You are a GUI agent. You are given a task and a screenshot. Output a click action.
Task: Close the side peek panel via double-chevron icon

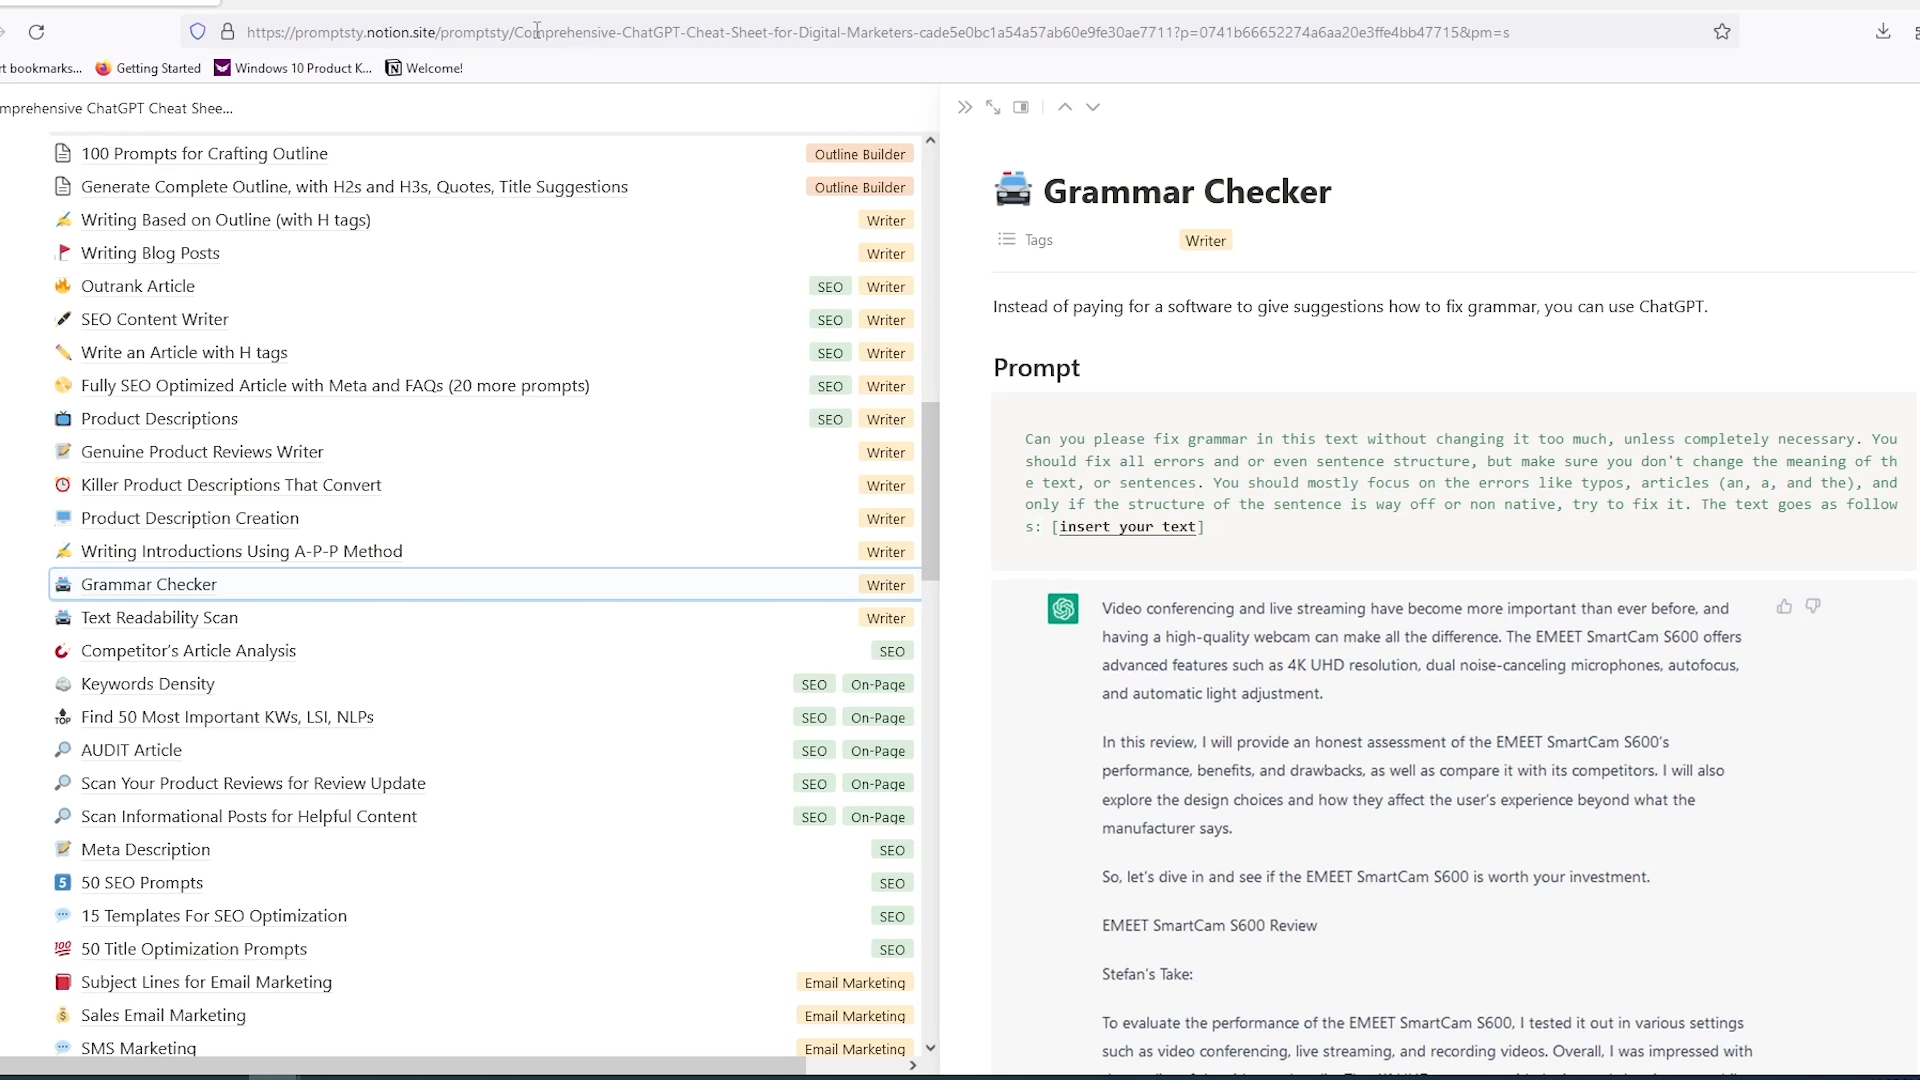963,106
